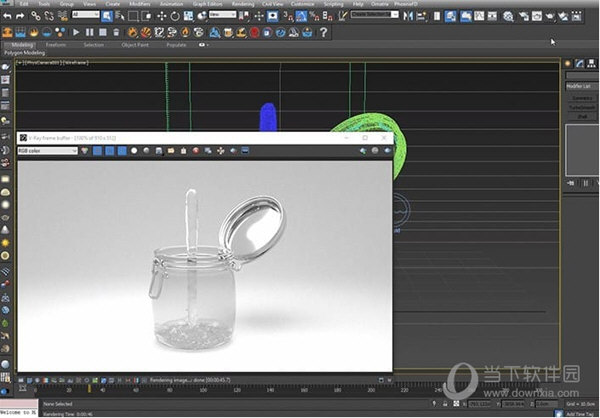Switch to alpha channel with the white circle icon
The width and height of the screenshot is (600, 418).
[x=134, y=151]
